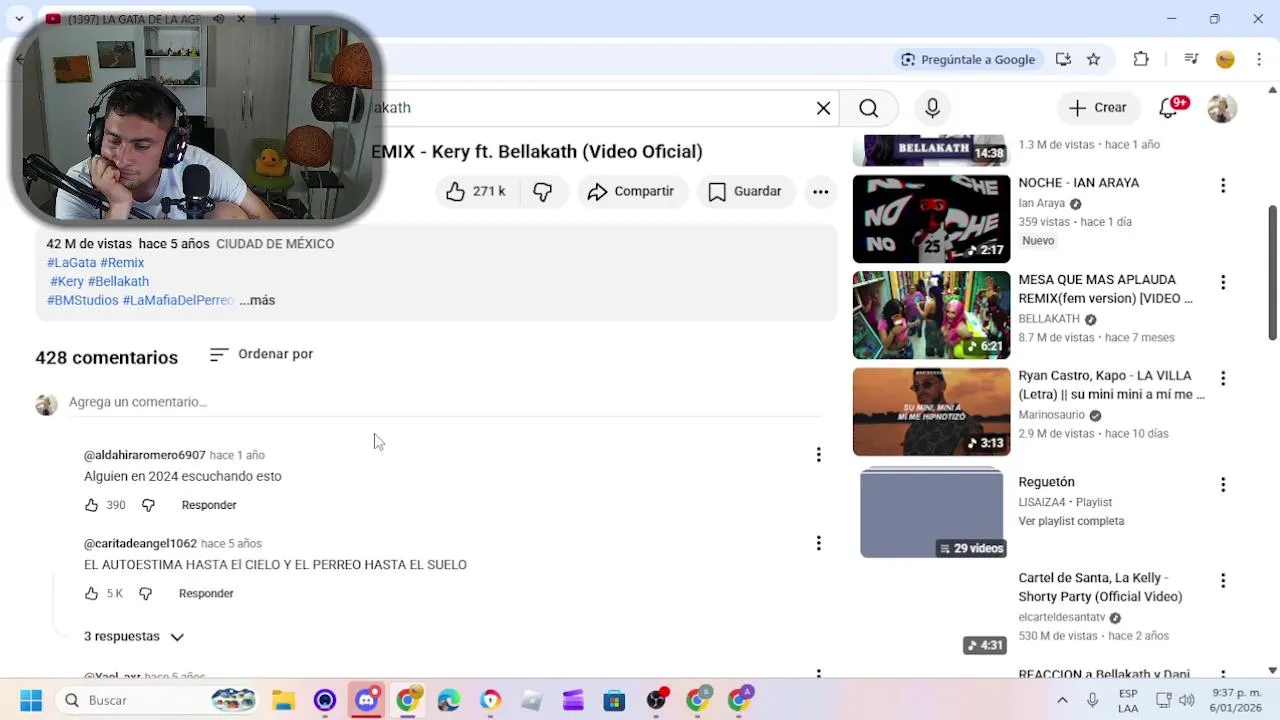This screenshot has height=720, width=1280.
Task: Open Discord from taskbar
Action: click(366, 700)
